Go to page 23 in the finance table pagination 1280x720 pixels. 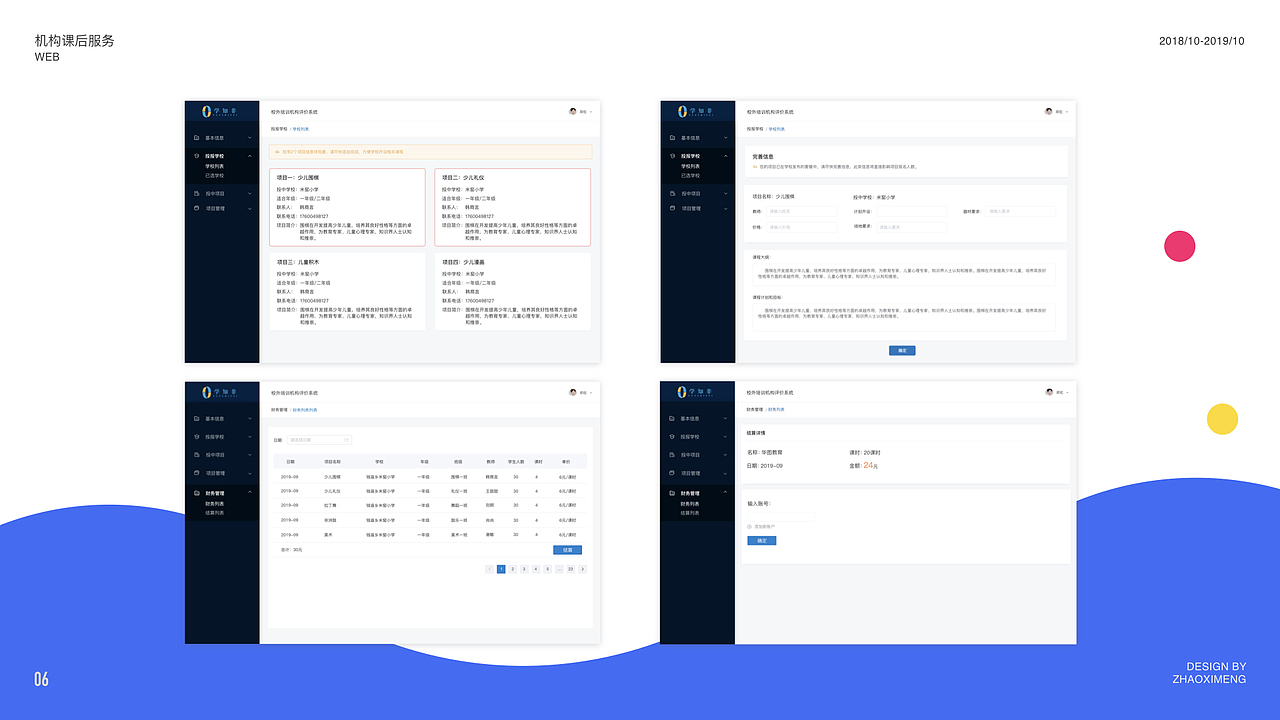tap(570, 569)
